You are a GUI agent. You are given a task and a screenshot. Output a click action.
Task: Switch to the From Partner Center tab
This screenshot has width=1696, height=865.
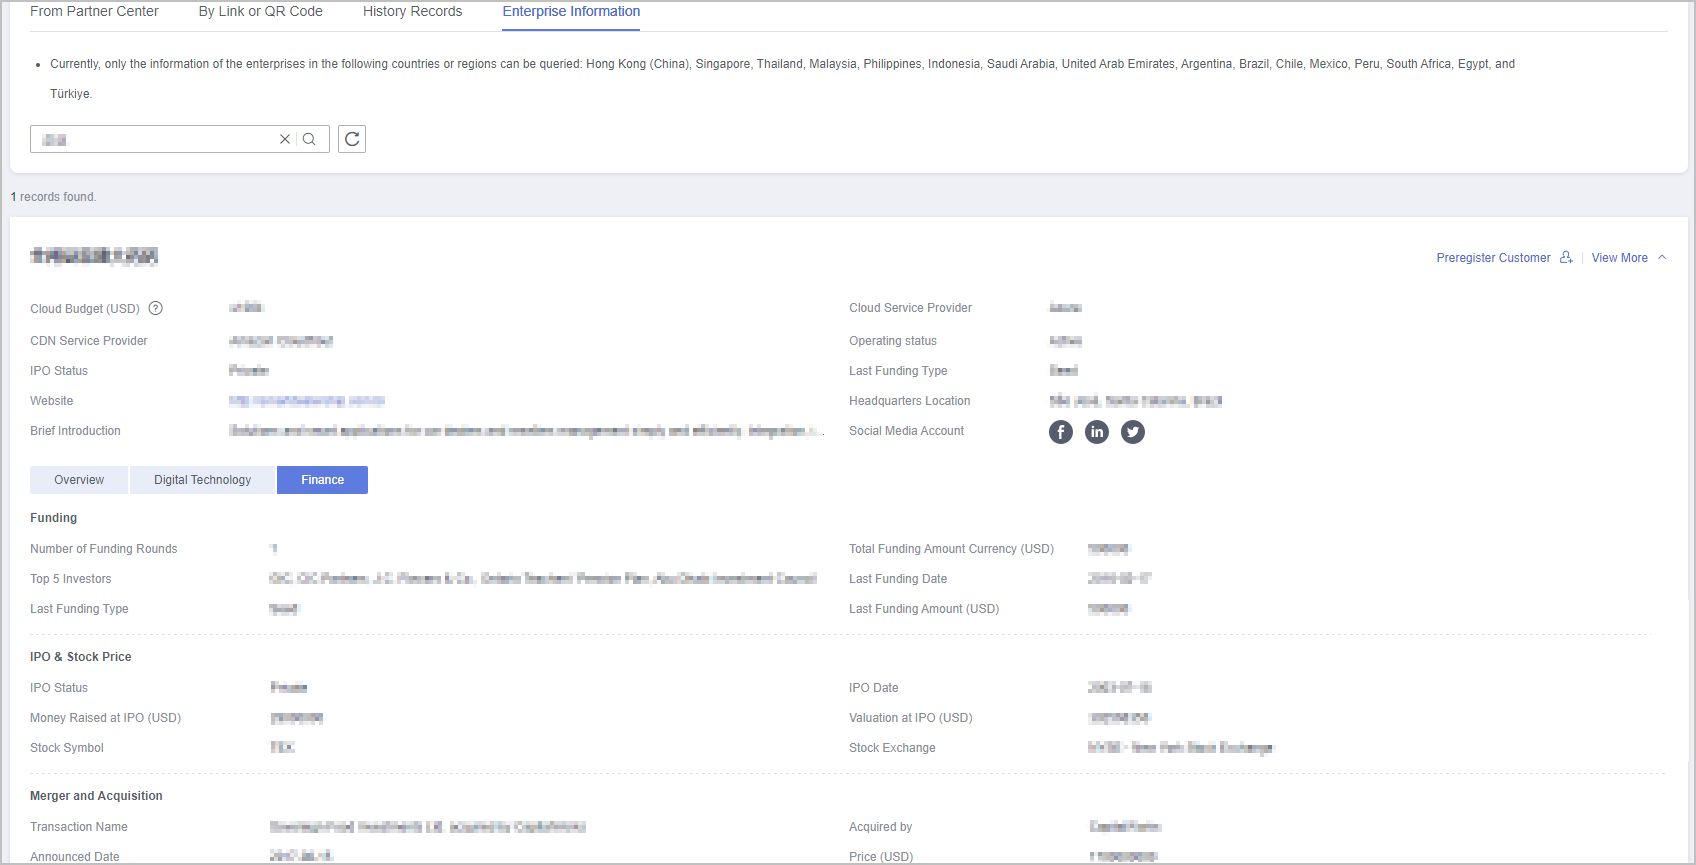click(94, 12)
